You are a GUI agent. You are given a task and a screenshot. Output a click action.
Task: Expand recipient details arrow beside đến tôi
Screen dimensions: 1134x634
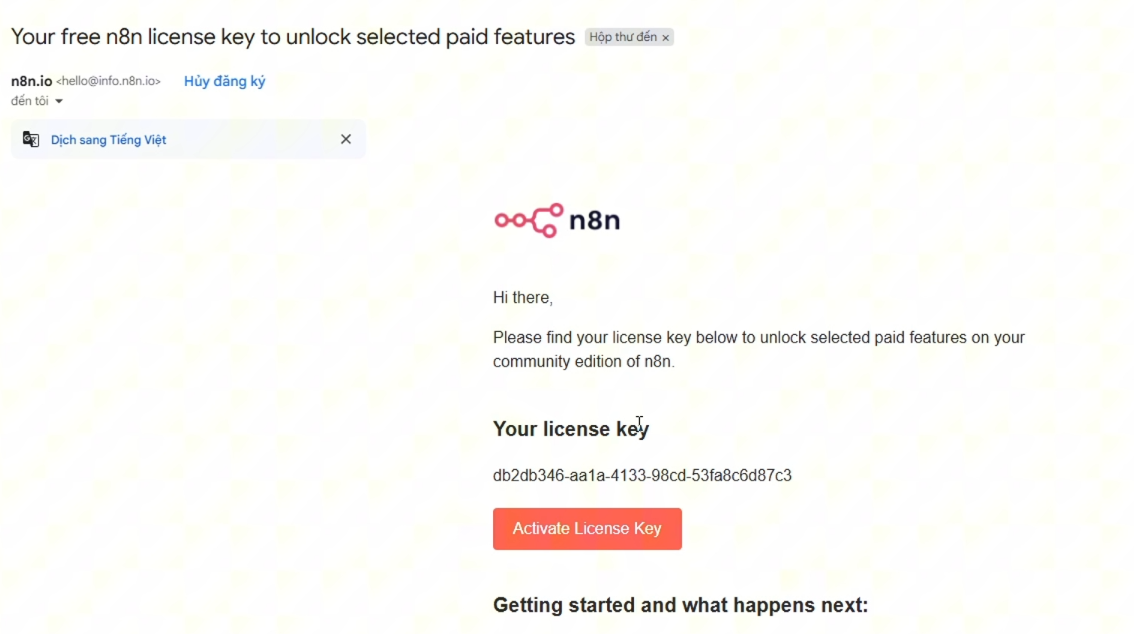59,101
